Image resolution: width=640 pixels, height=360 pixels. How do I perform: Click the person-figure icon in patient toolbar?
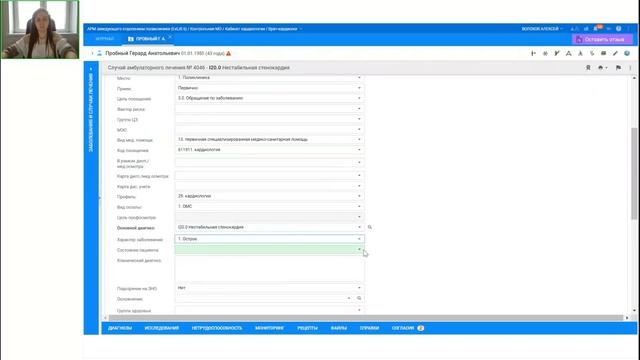(580, 53)
